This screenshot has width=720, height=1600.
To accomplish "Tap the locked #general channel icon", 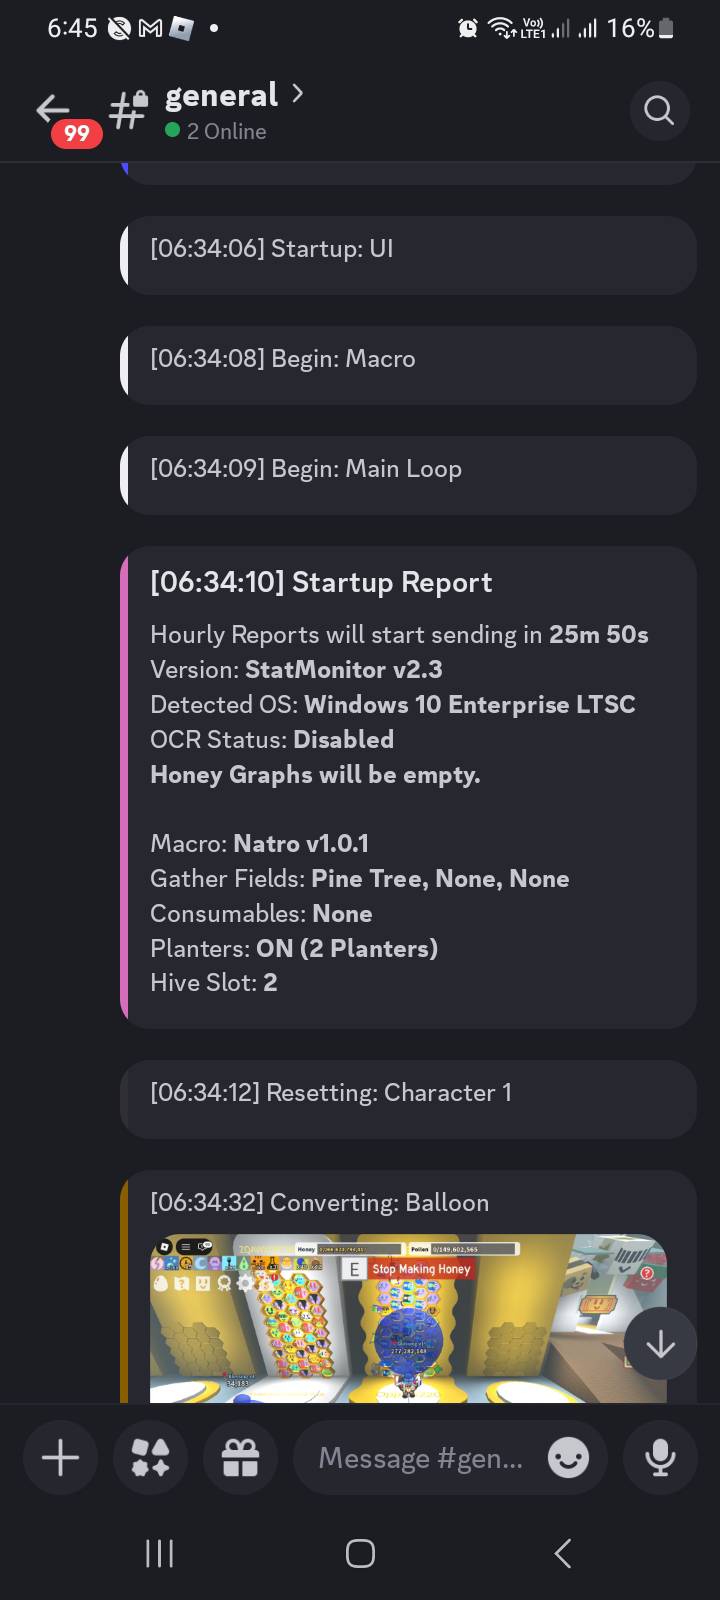I will [126, 110].
